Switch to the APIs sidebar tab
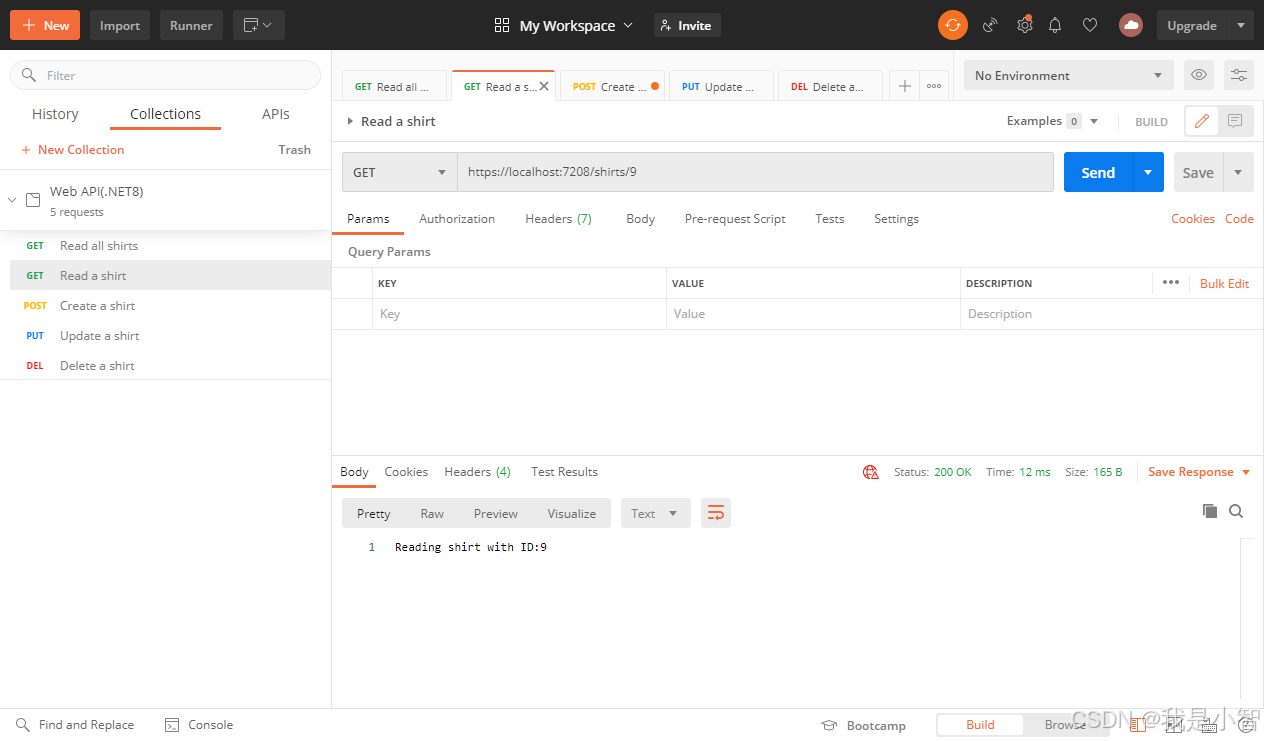Screen dimensions: 1264x741 point(276,114)
